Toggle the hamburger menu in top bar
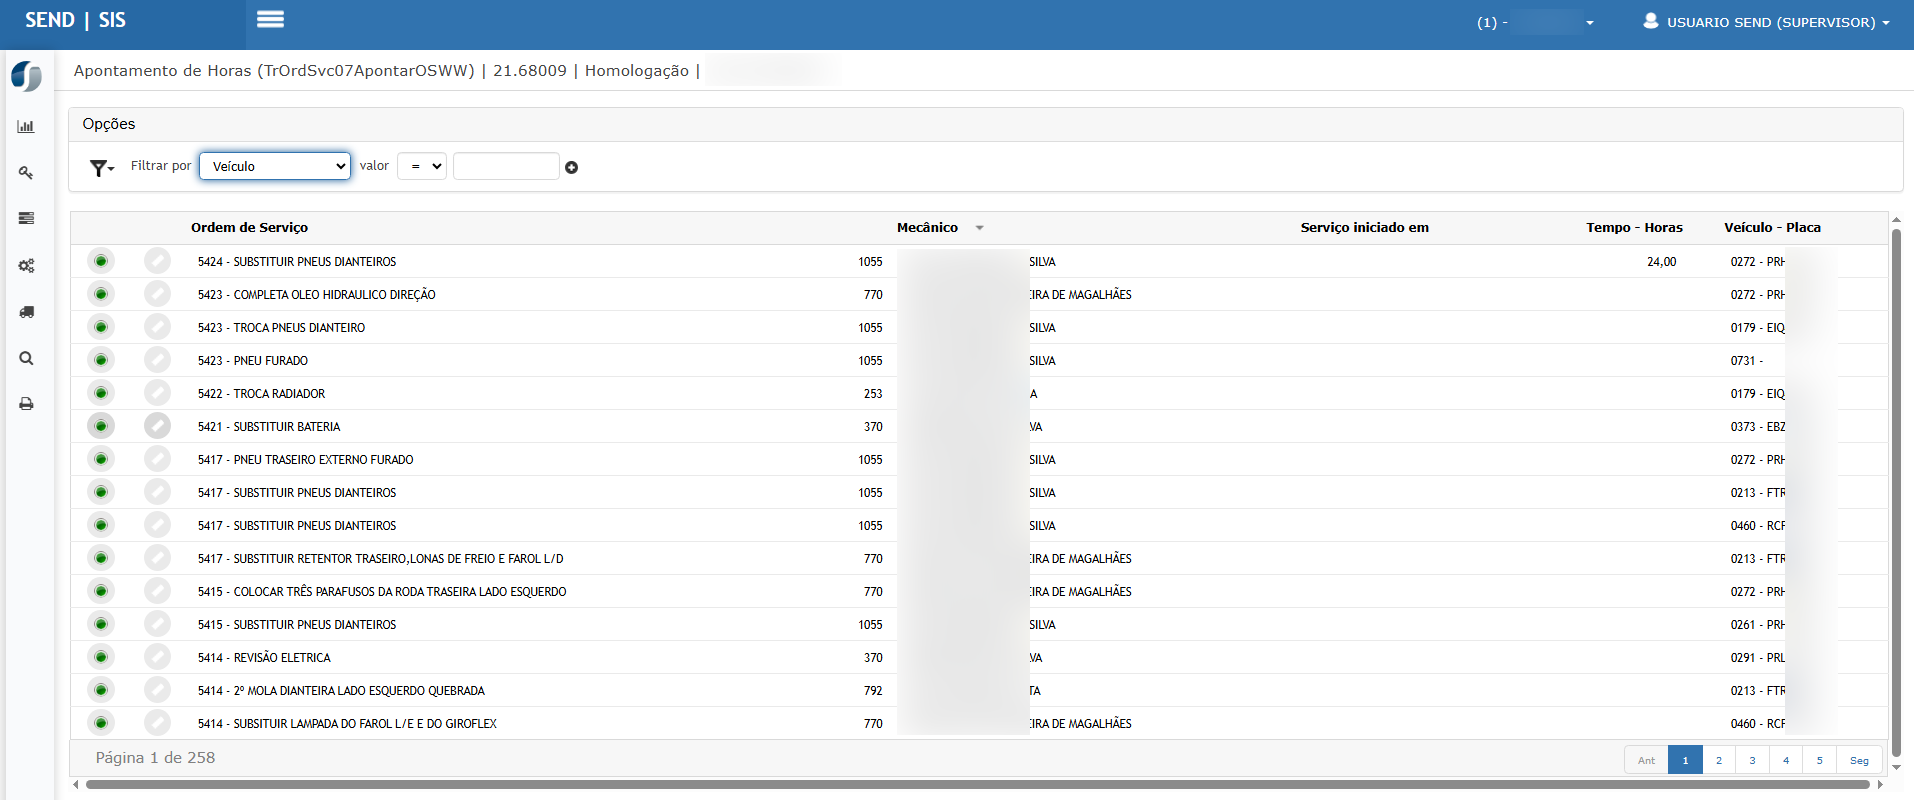This screenshot has height=800, width=1914. click(x=270, y=20)
